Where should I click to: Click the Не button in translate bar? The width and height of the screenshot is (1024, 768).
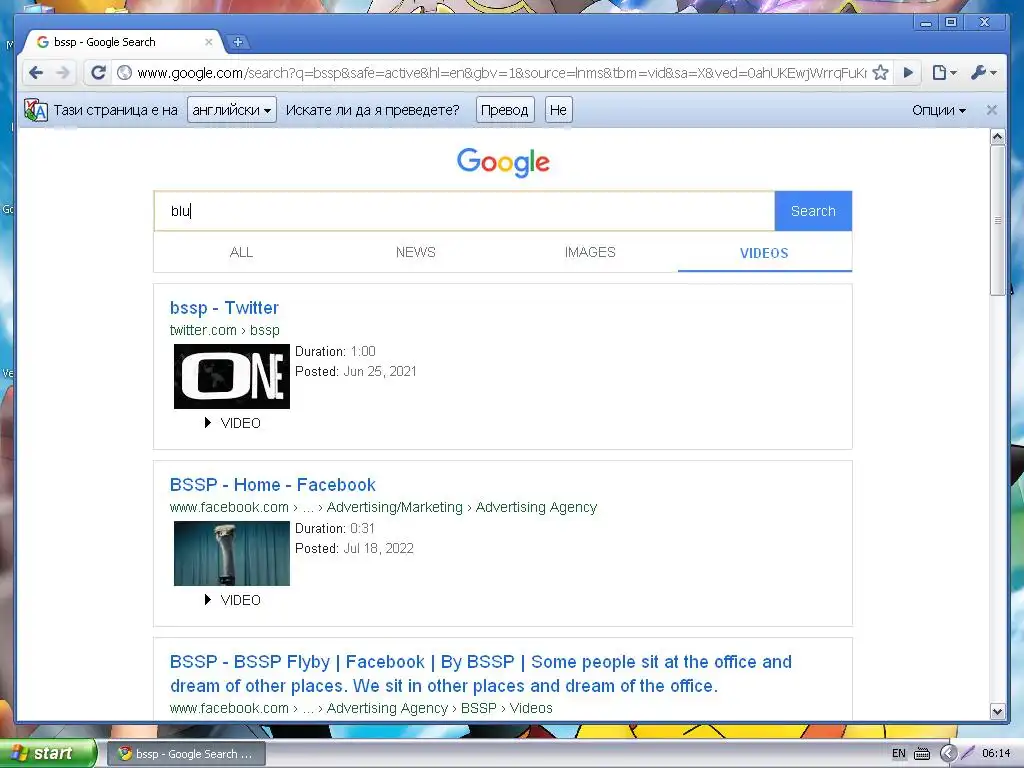point(558,110)
